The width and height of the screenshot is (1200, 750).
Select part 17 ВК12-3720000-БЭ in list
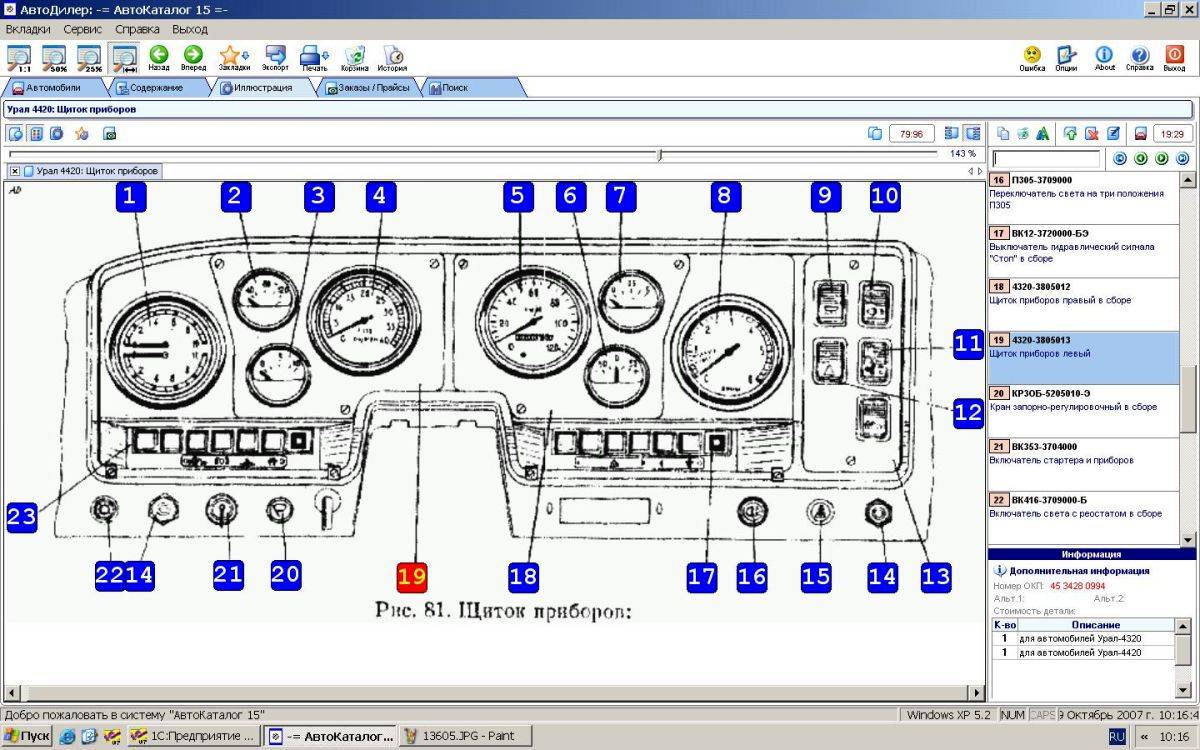tap(1083, 251)
